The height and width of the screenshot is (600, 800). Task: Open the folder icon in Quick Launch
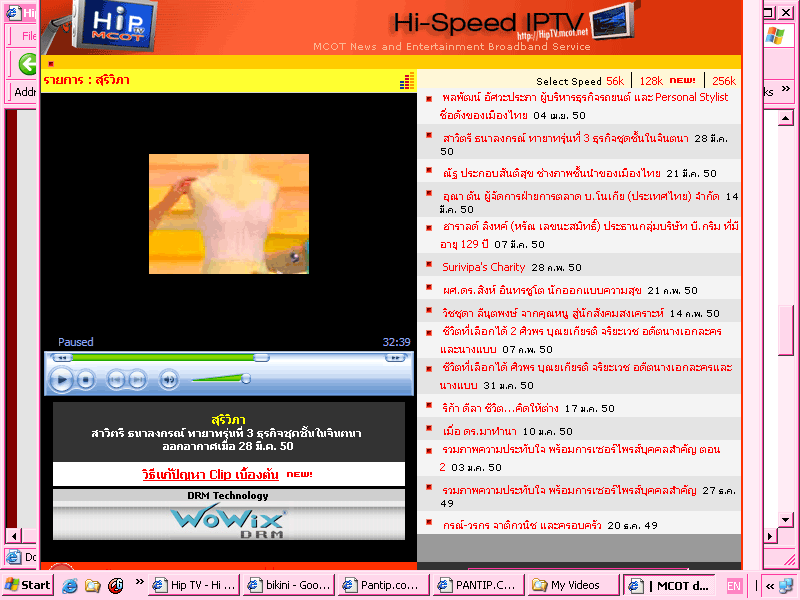tap(93, 585)
